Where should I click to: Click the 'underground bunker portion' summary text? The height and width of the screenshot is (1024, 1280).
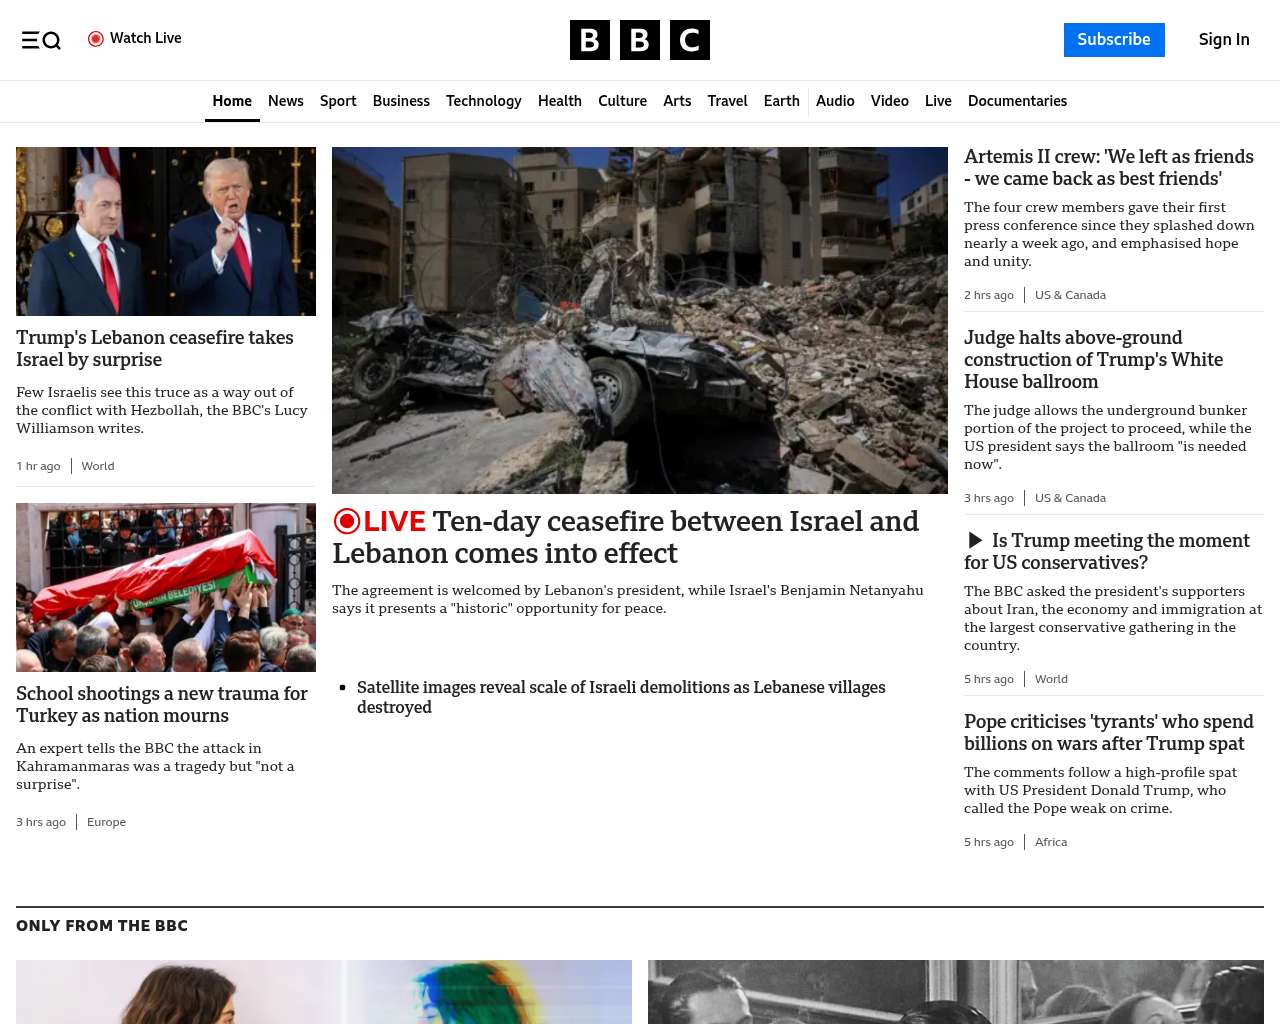(1108, 437)
